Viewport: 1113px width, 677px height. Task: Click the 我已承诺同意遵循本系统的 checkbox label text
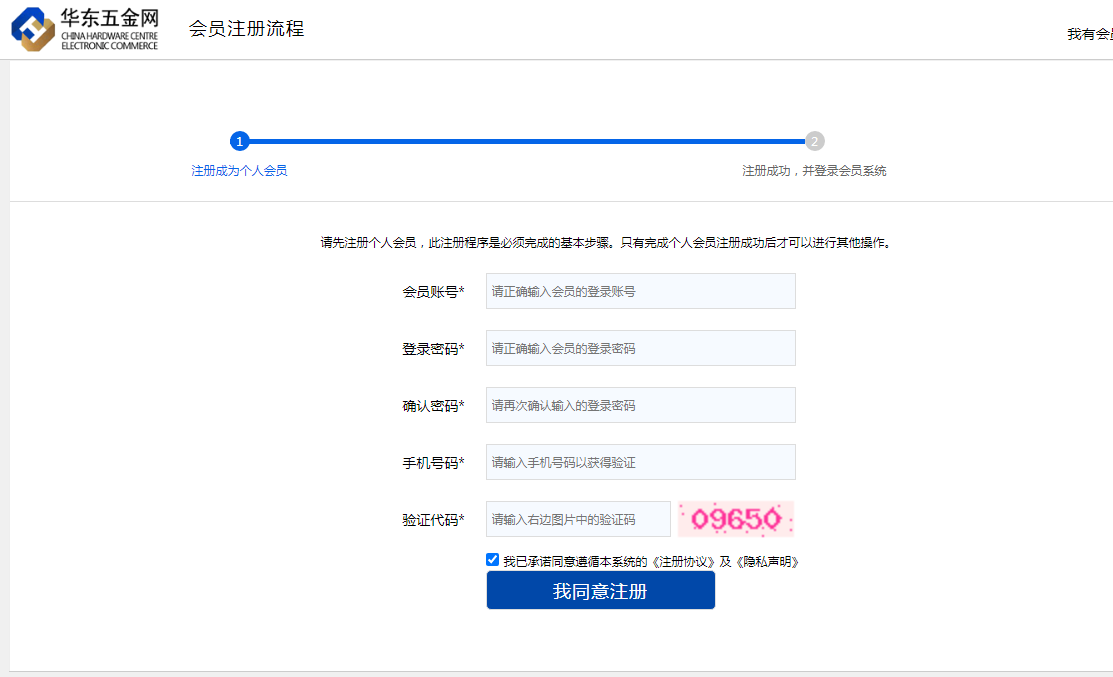tap(575, 562)
